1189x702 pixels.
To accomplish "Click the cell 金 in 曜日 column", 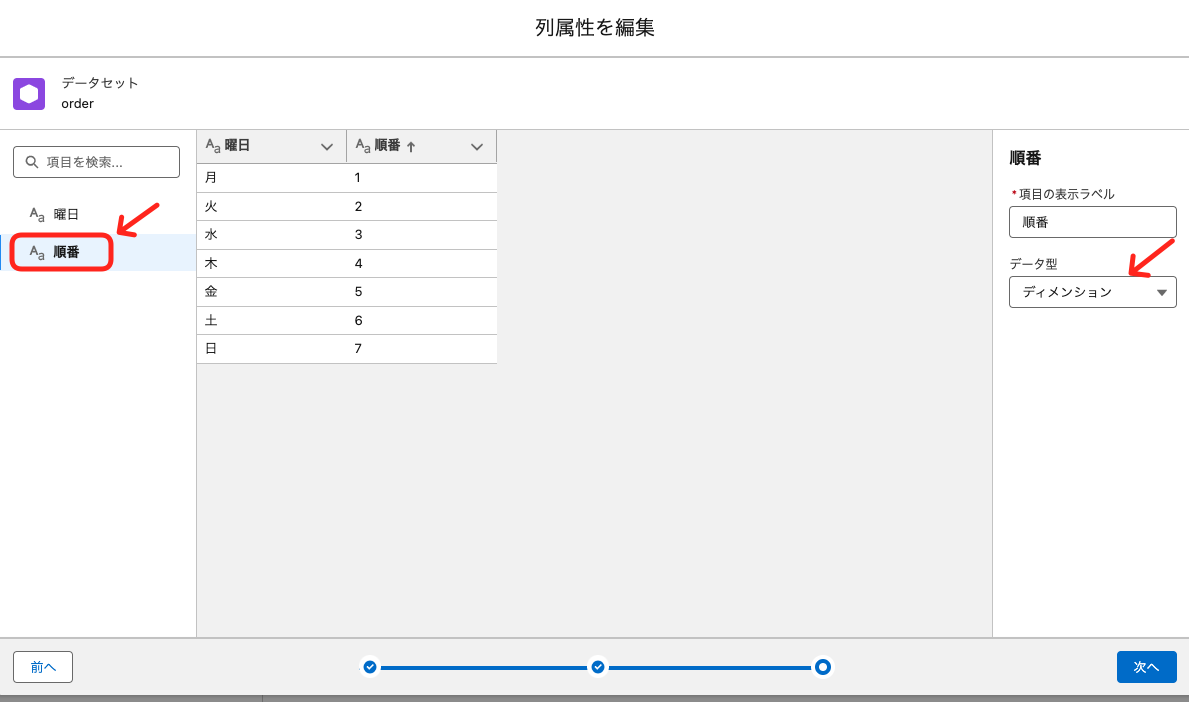I will 271,292.
